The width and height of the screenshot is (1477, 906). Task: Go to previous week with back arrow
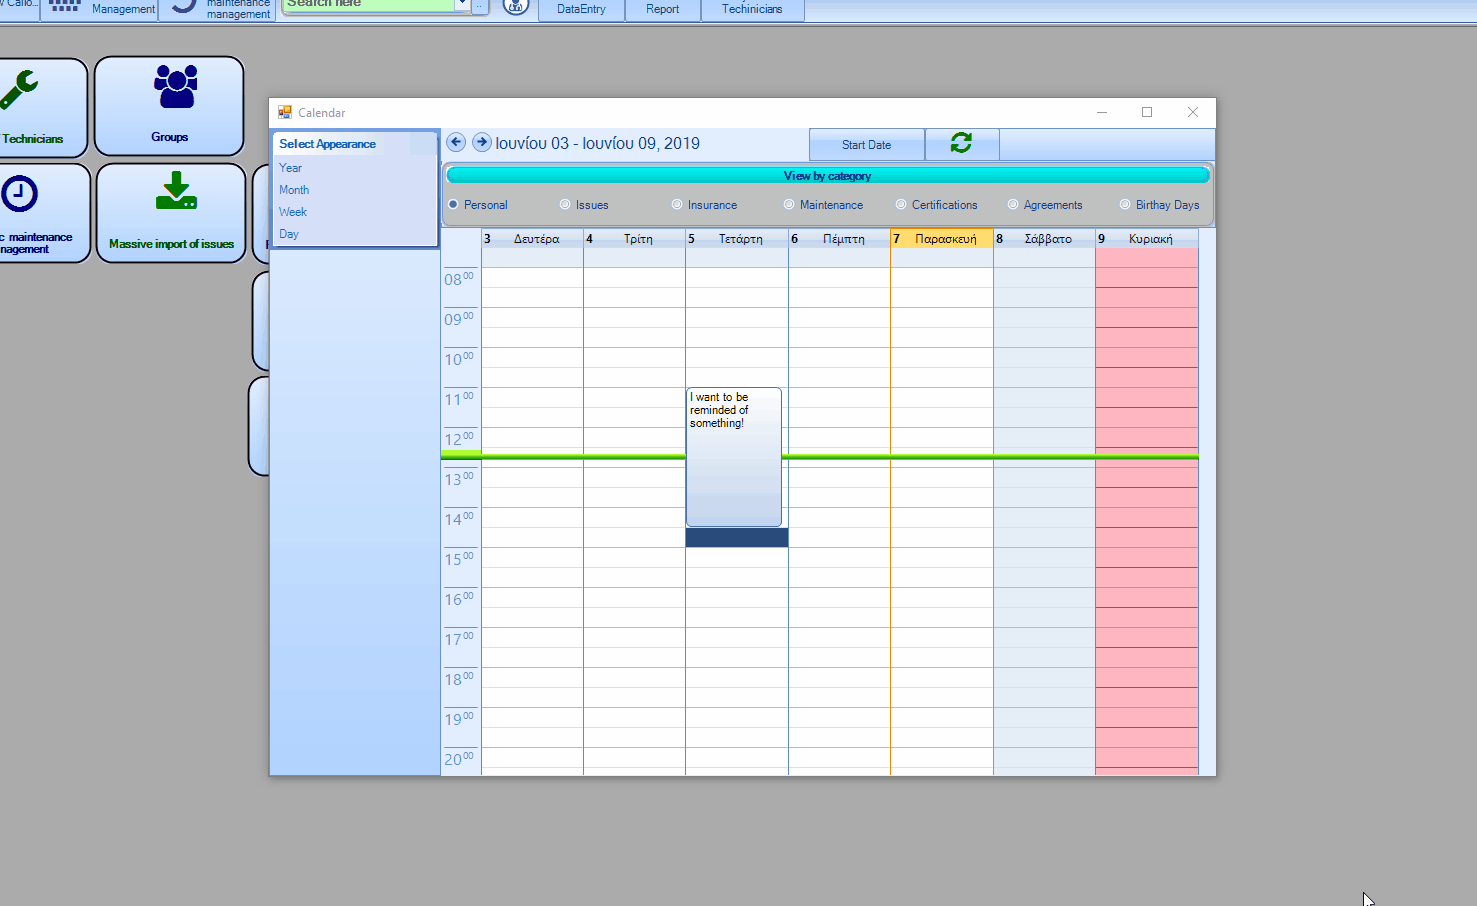click(456, 142)
